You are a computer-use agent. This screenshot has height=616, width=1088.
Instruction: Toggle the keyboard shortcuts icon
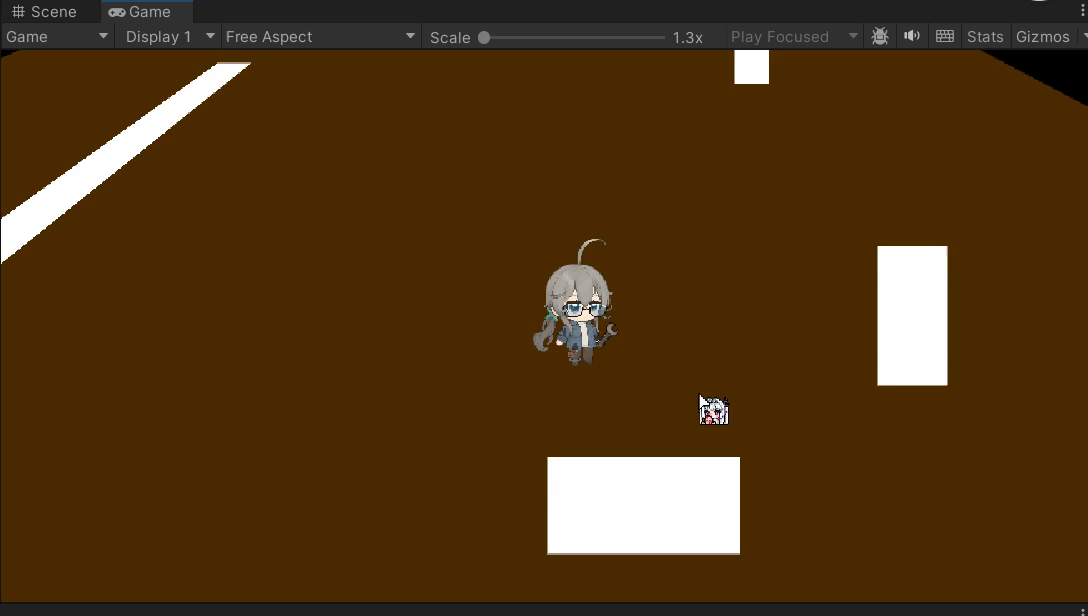click(944, 37)
